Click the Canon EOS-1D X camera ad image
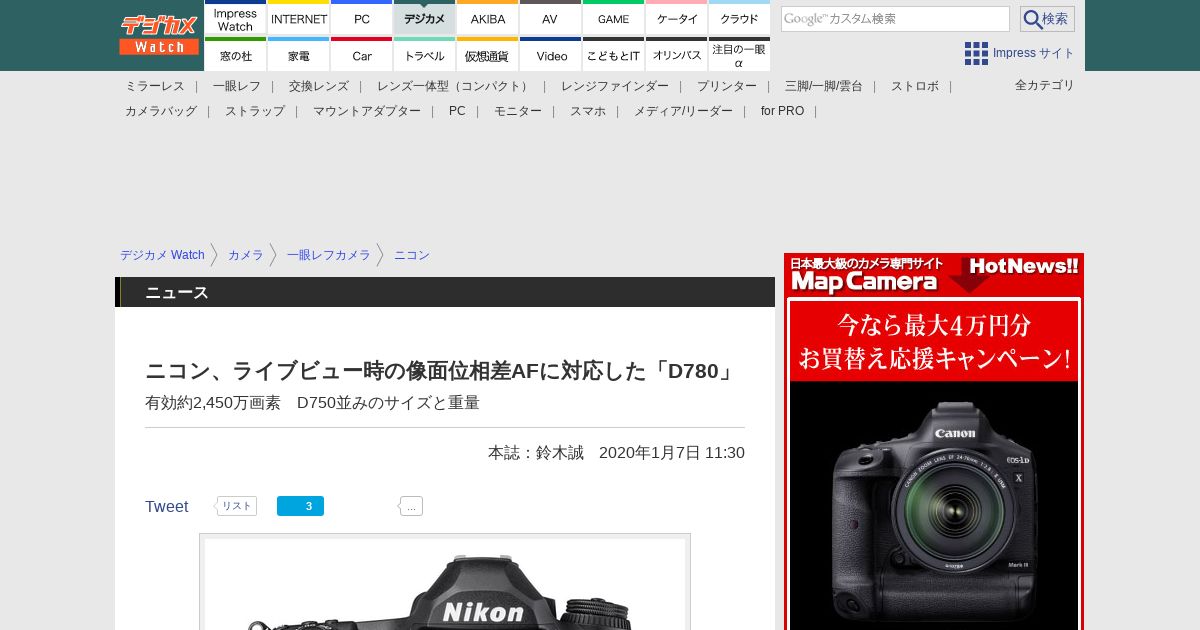Screen dimensions: 1200x630 coord(934,505)
